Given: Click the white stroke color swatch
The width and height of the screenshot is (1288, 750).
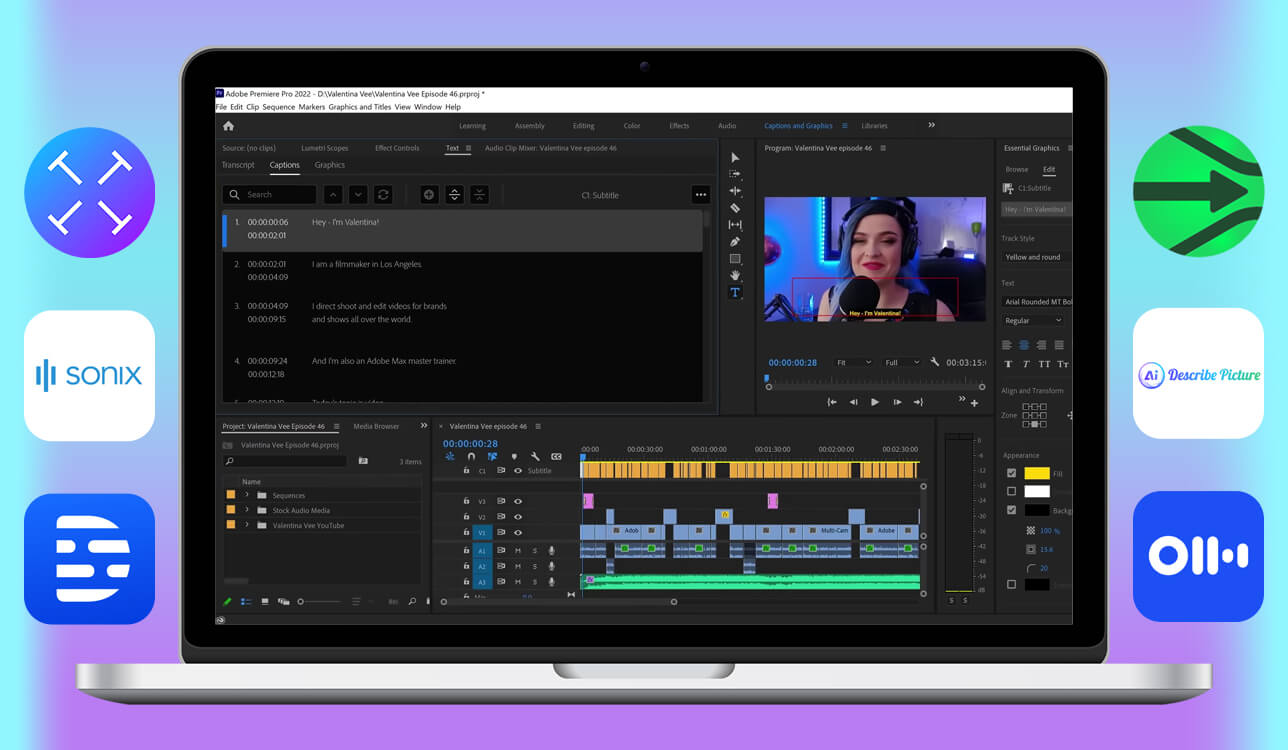Looking at the screenshot, I should [x=1037, y=491].
